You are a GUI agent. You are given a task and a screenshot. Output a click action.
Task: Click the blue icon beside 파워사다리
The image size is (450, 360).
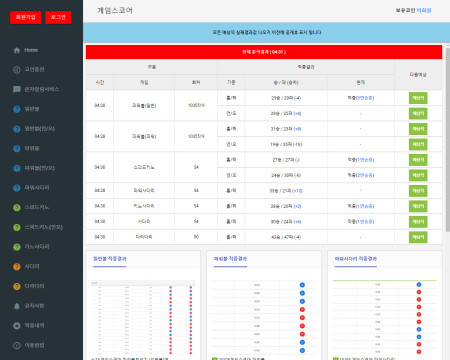click(x=17, y=188)
